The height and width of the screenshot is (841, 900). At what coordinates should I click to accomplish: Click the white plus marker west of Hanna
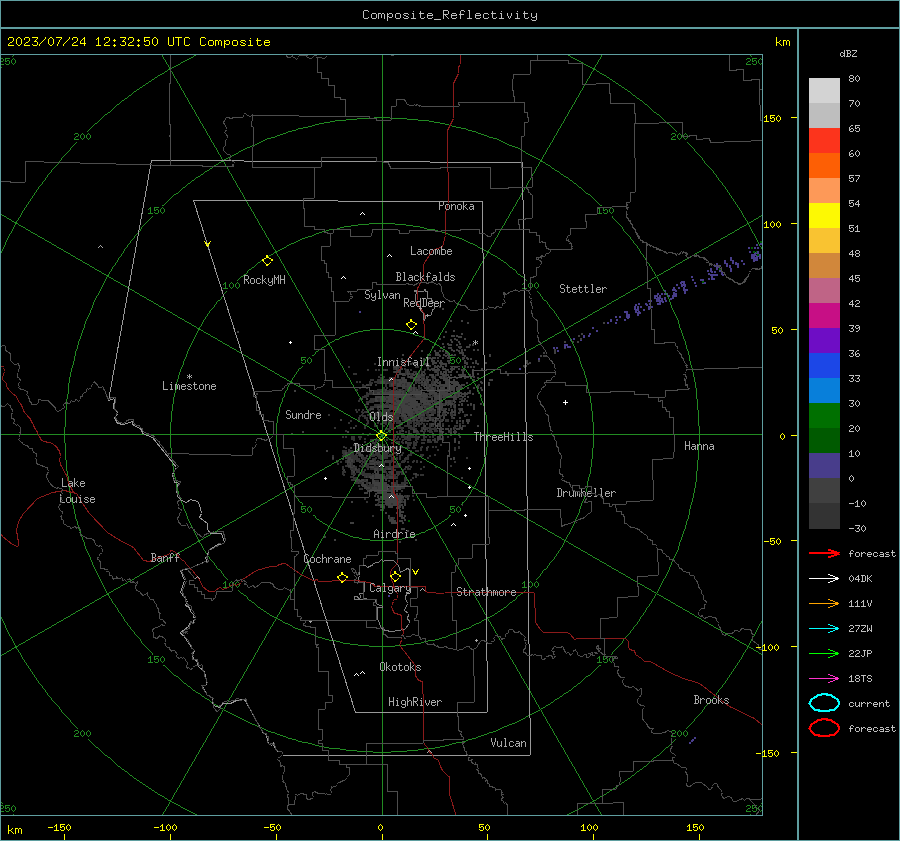tap(565, 402)
